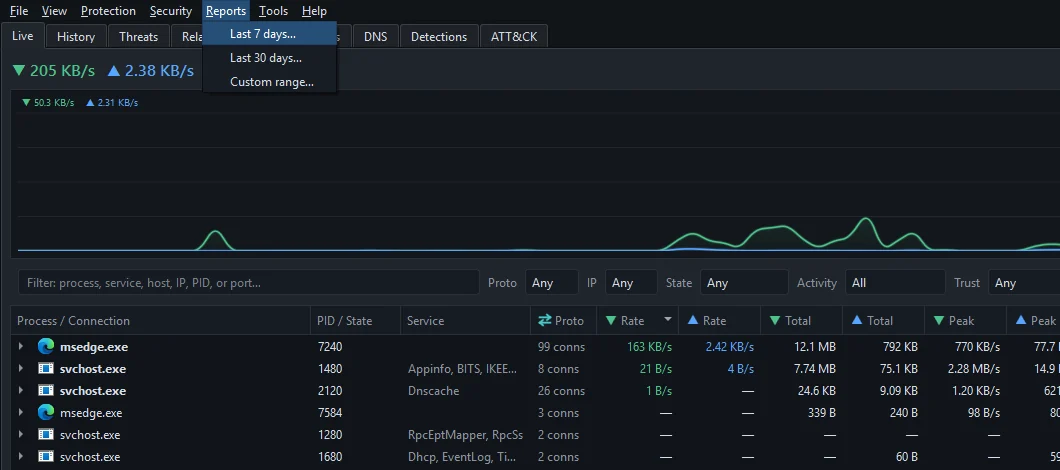
Task: Open the IP filter dropdown
Action: tap(631, 283)
